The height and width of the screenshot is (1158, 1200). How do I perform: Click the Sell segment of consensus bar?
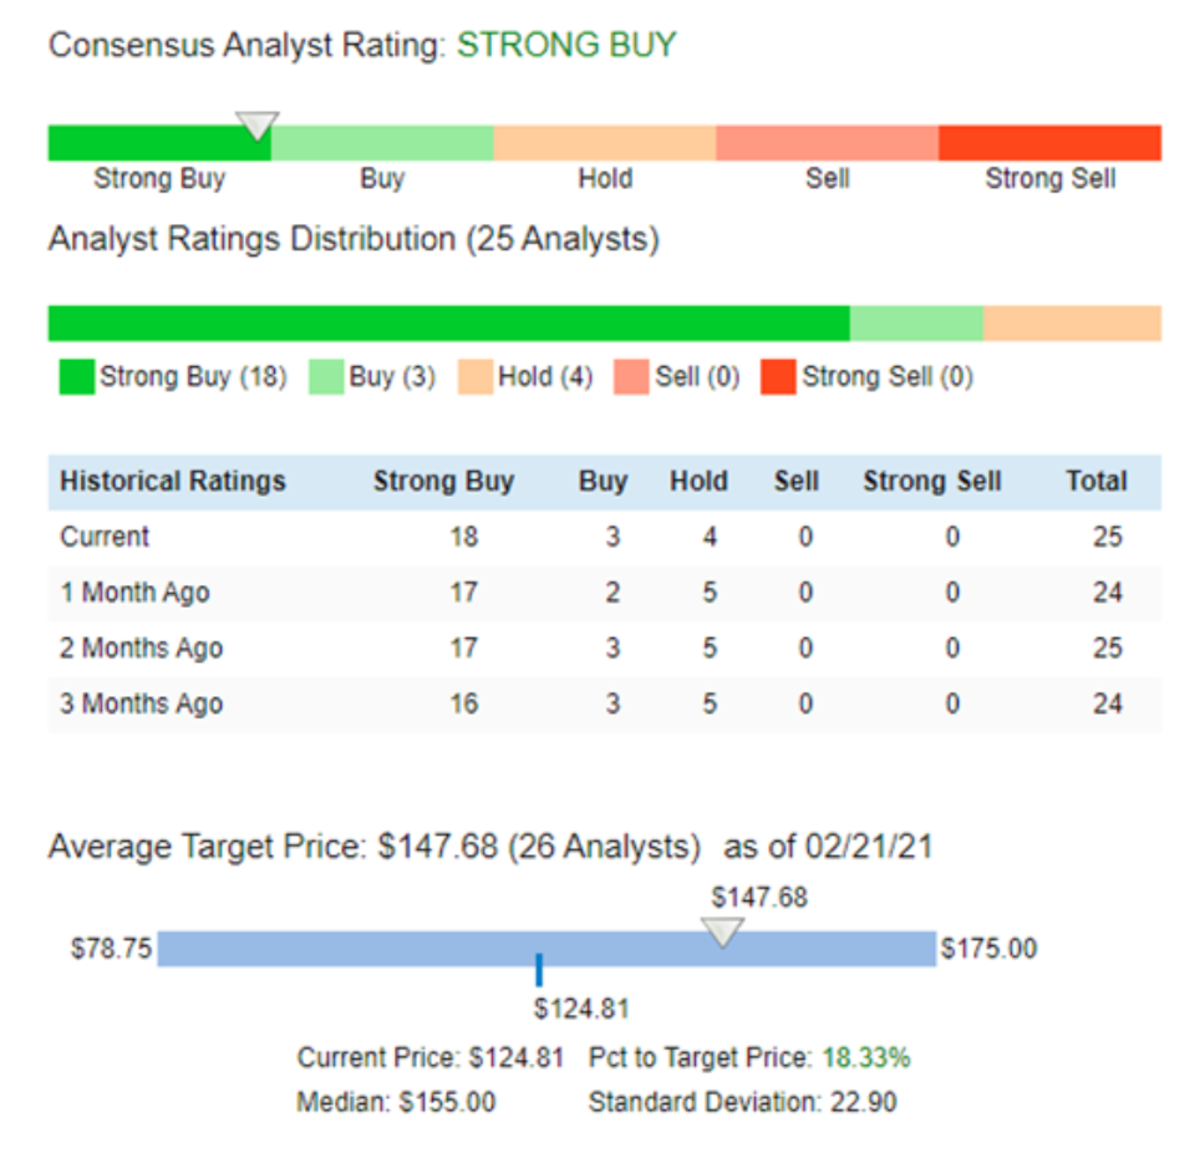[827, 143]
